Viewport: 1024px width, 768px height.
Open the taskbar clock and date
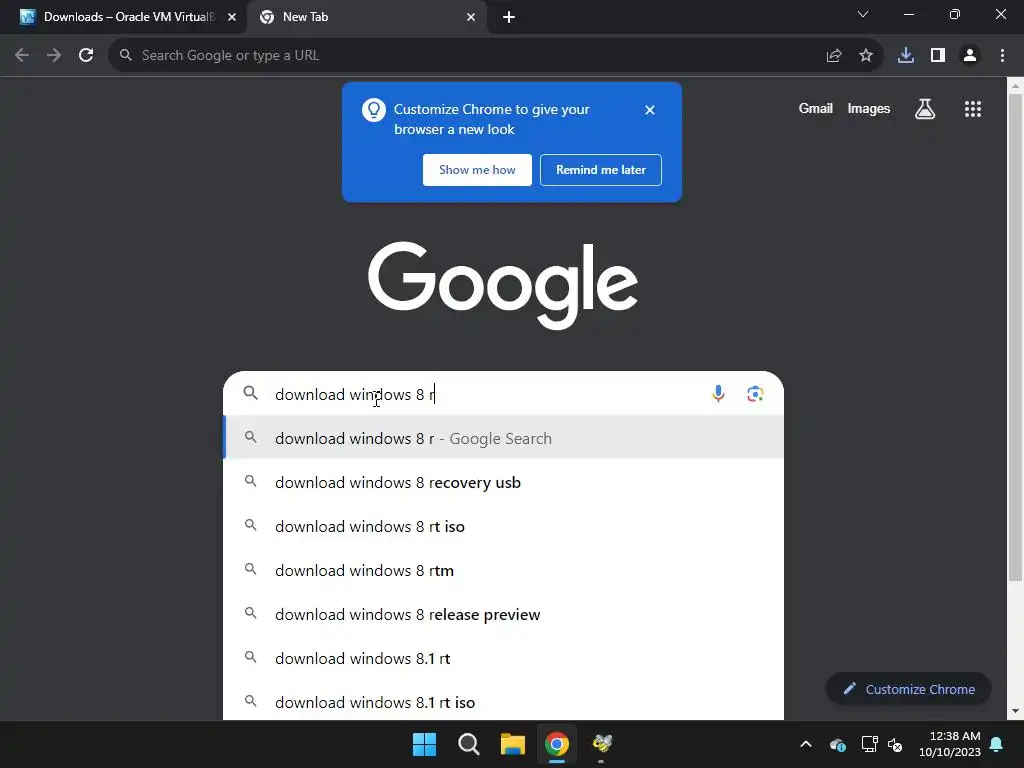point(950,744)
